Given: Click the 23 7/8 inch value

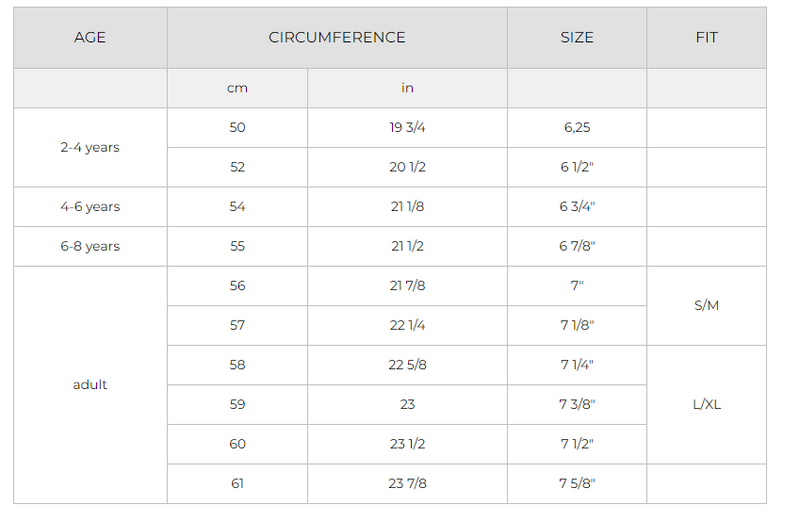Looking at the screenshot, I should (407, 484).
